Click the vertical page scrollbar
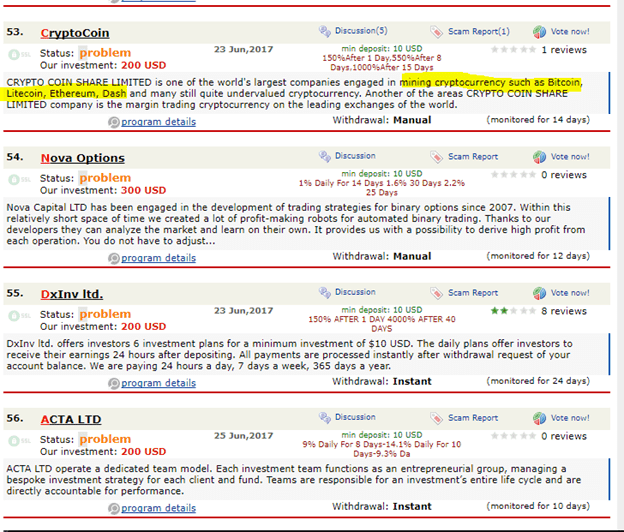Screen dimensions: 624x532 click(x=620, y=266)
